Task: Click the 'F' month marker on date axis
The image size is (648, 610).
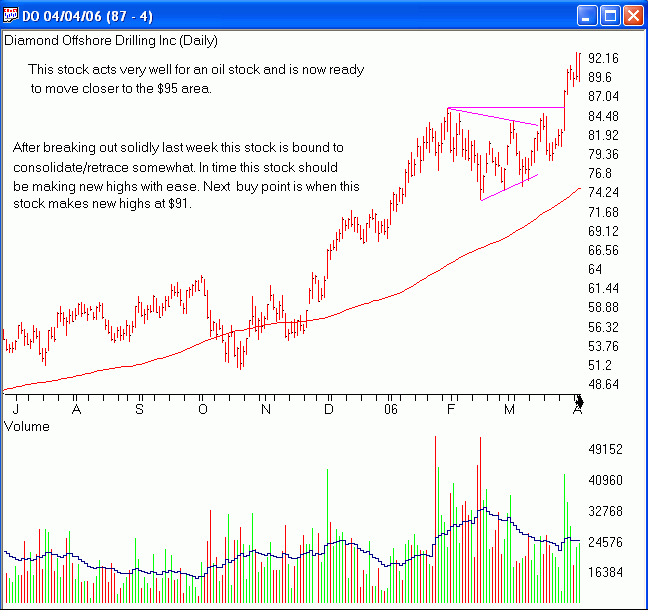Action: (450, 409)
